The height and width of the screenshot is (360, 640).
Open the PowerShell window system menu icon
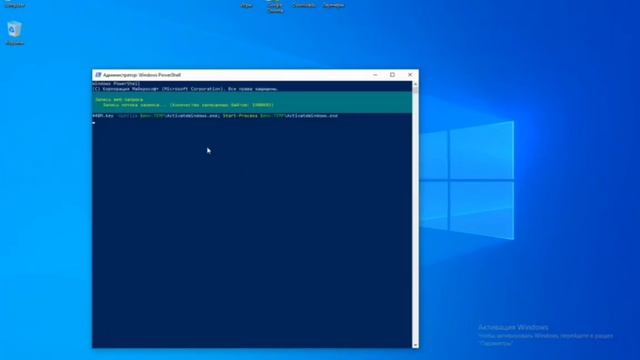tap(98, 75)
